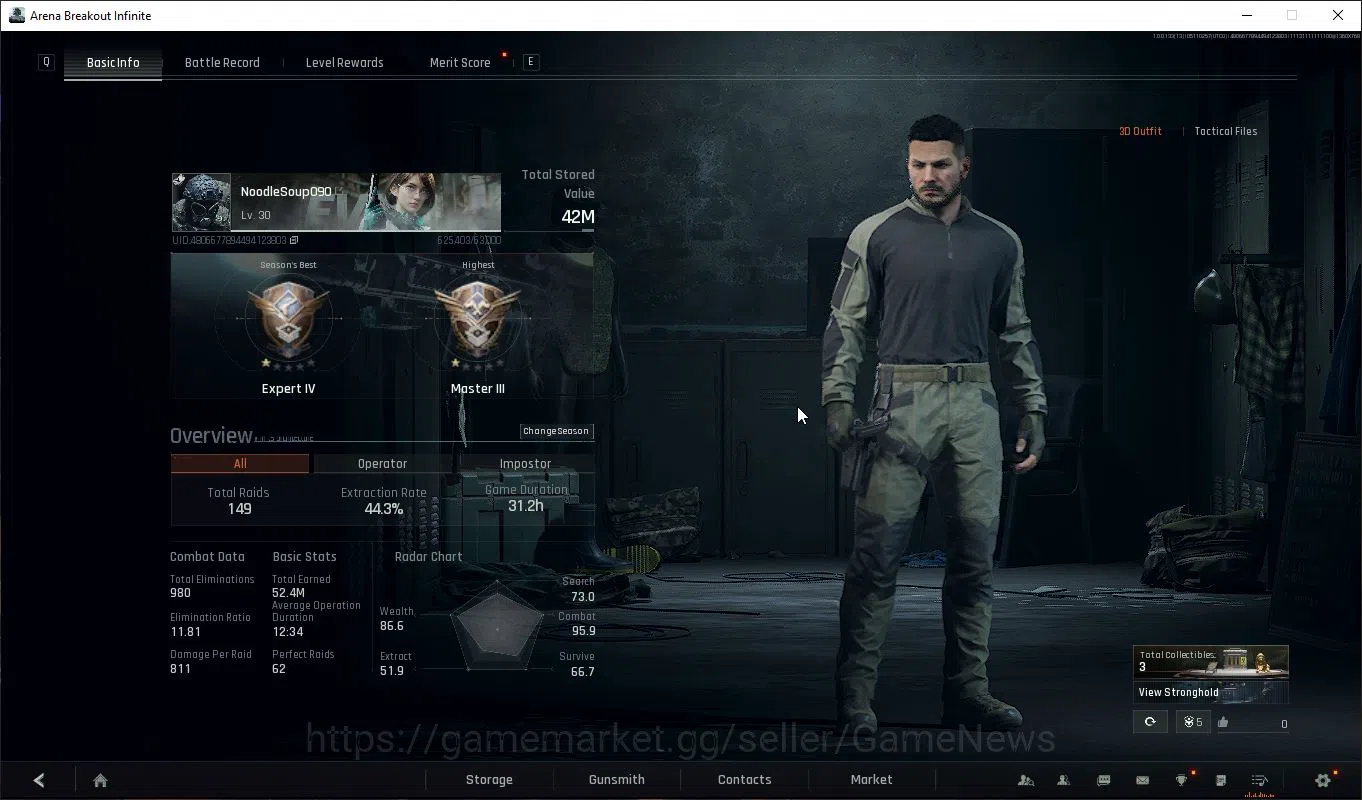The height and width of the screenshot is (800, 1362).
Task: Switch to the Basic Info tab
Action: [x=113, y=62]
